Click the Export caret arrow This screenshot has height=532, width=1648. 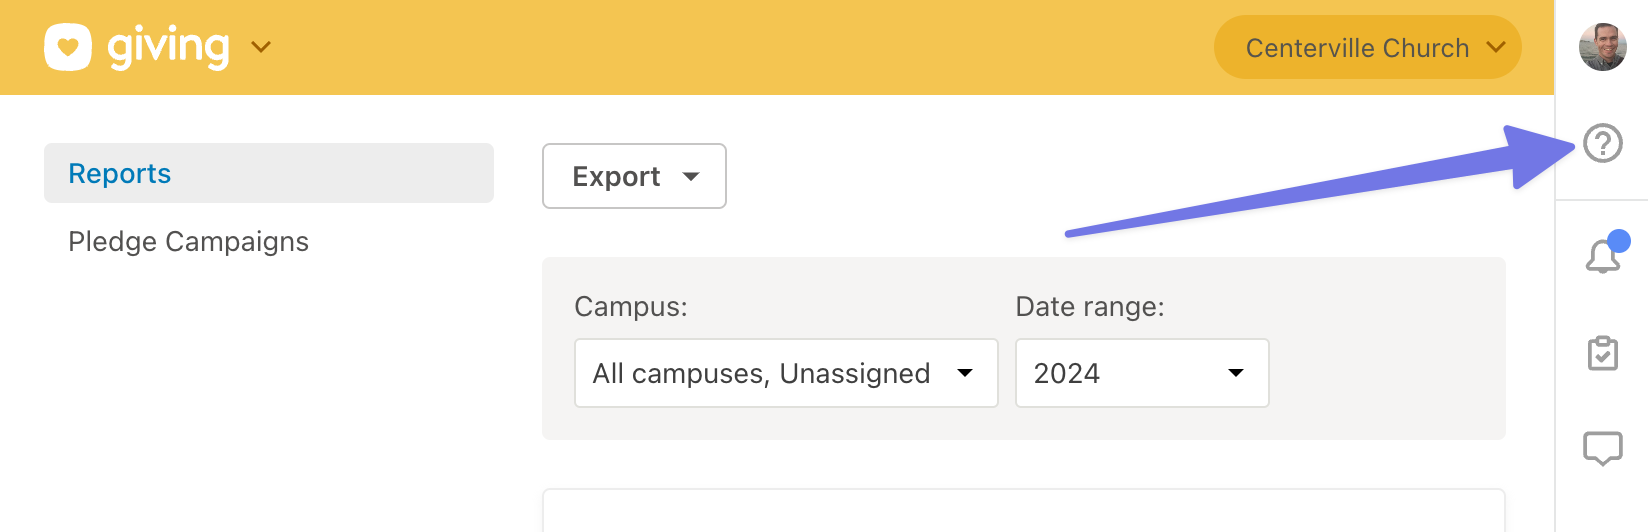[691, 177]
